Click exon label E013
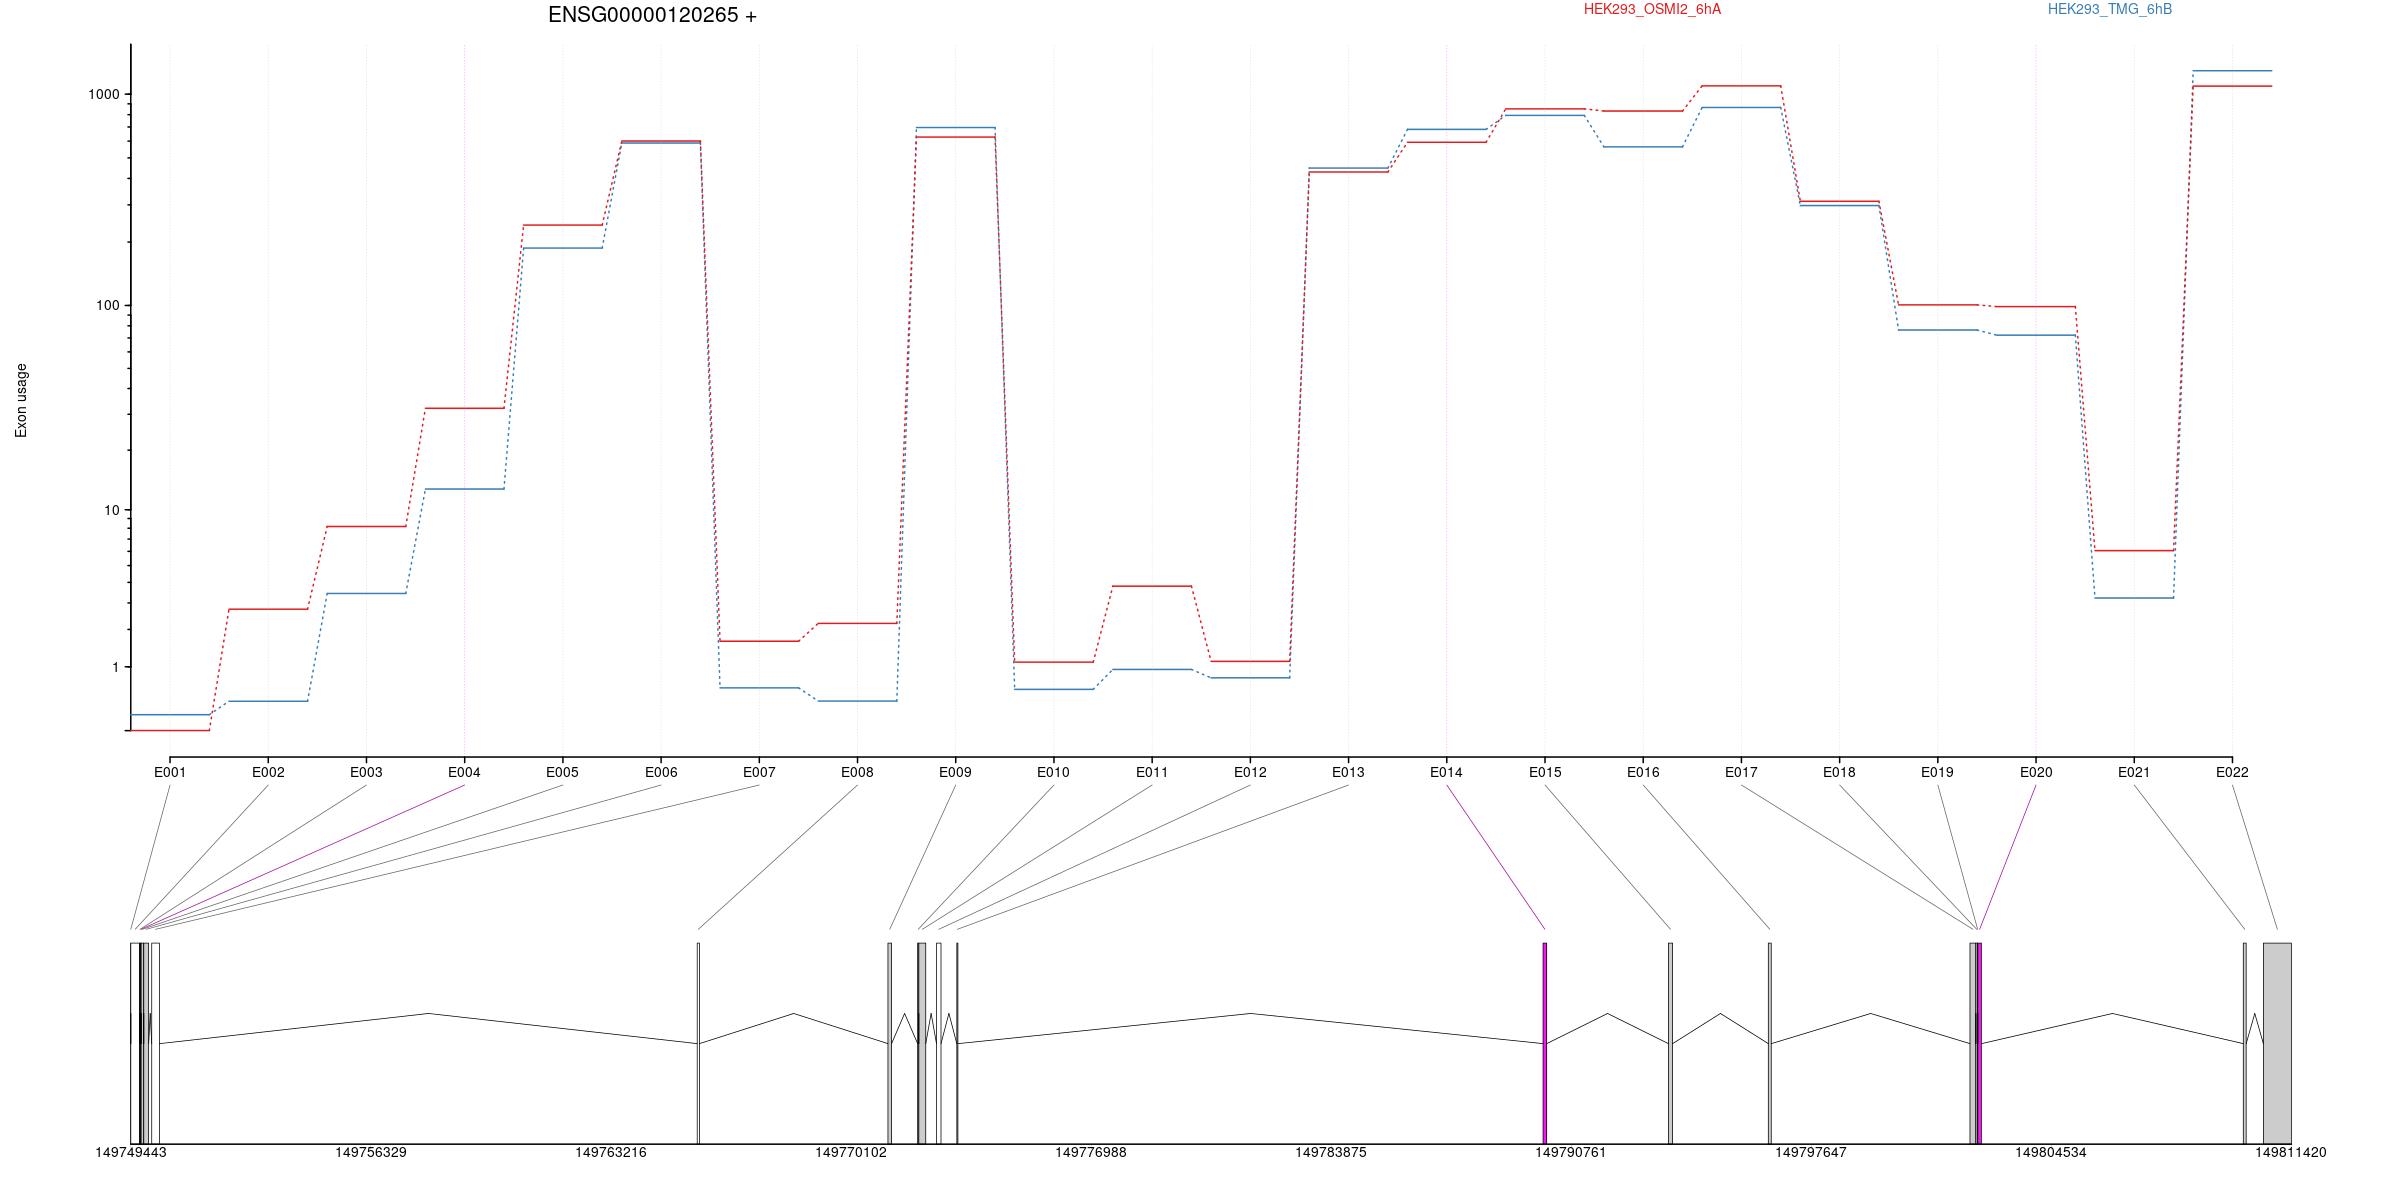The height and width of the screenshot is (1200, 2400). click(1348, 772)
